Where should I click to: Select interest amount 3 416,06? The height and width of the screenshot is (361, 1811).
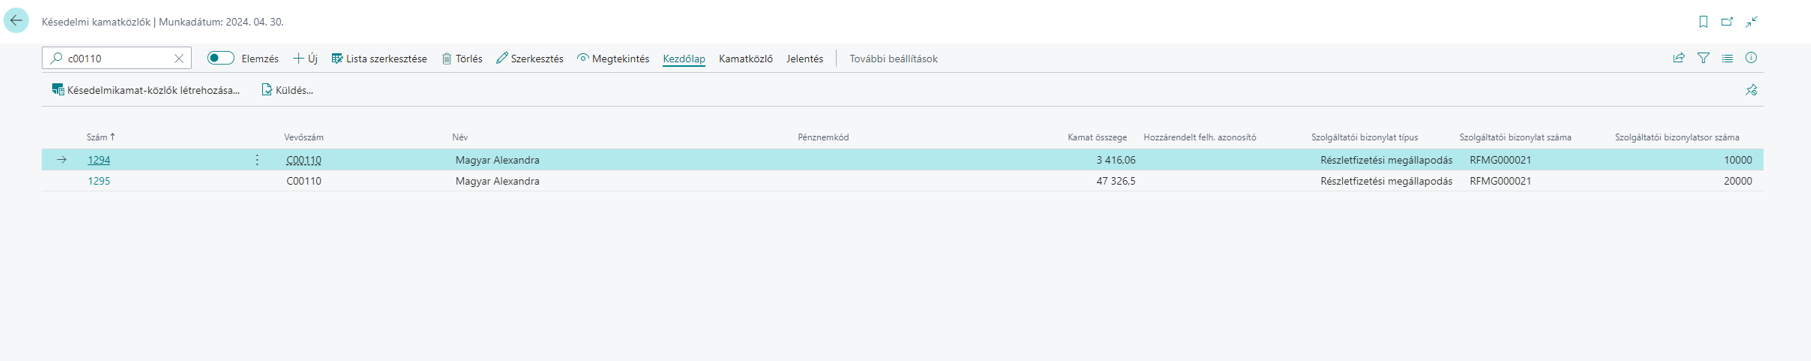(1116, 160)
